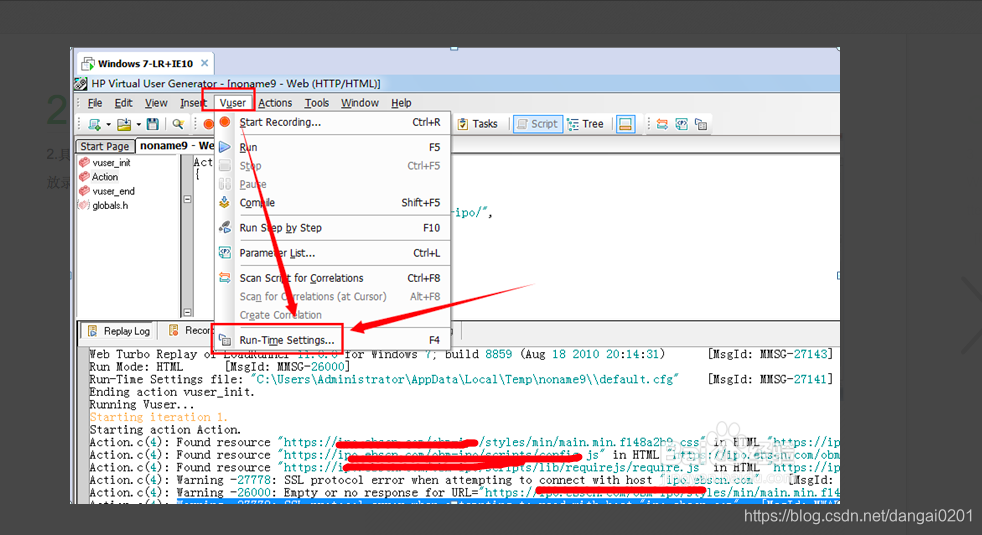
Task: Open the Insert menu
Action: click(x=192, y=103)
